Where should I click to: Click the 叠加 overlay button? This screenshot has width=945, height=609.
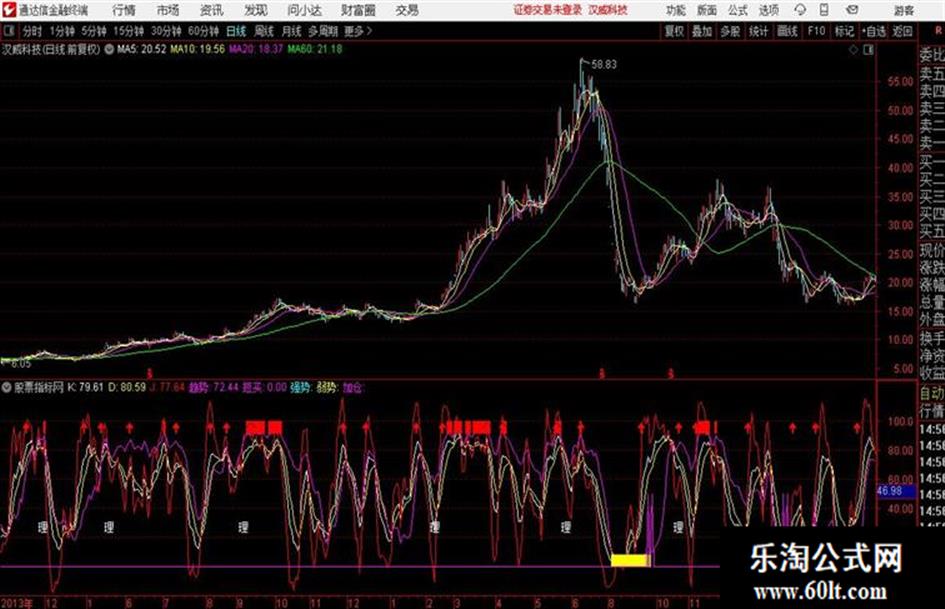702,31
